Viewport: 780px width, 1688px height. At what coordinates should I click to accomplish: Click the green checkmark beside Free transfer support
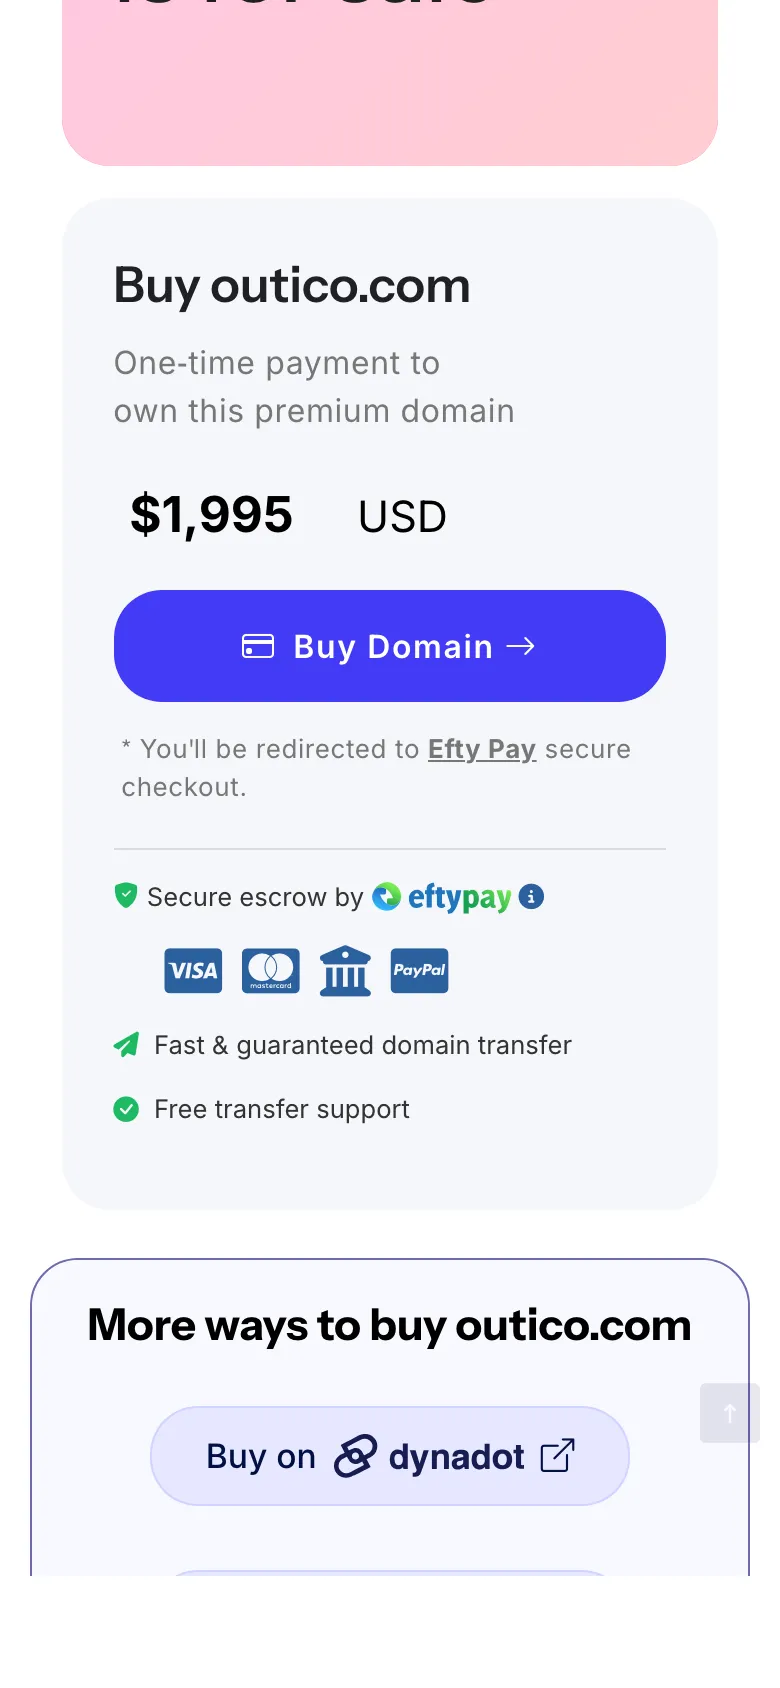(x=126, y=1109)
